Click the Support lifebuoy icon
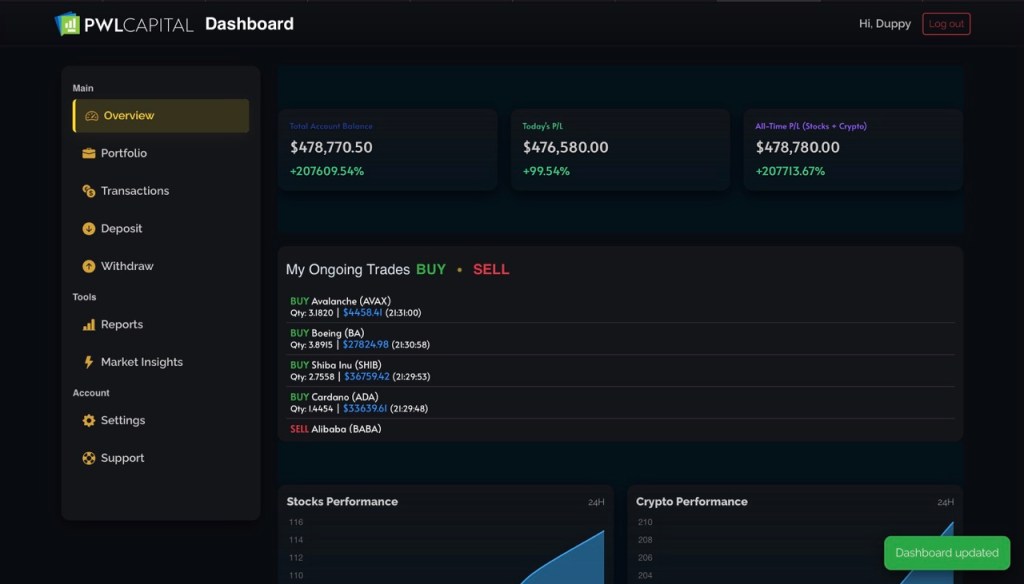The height and width of the screenshot is (584, 1024). point(89,458)
